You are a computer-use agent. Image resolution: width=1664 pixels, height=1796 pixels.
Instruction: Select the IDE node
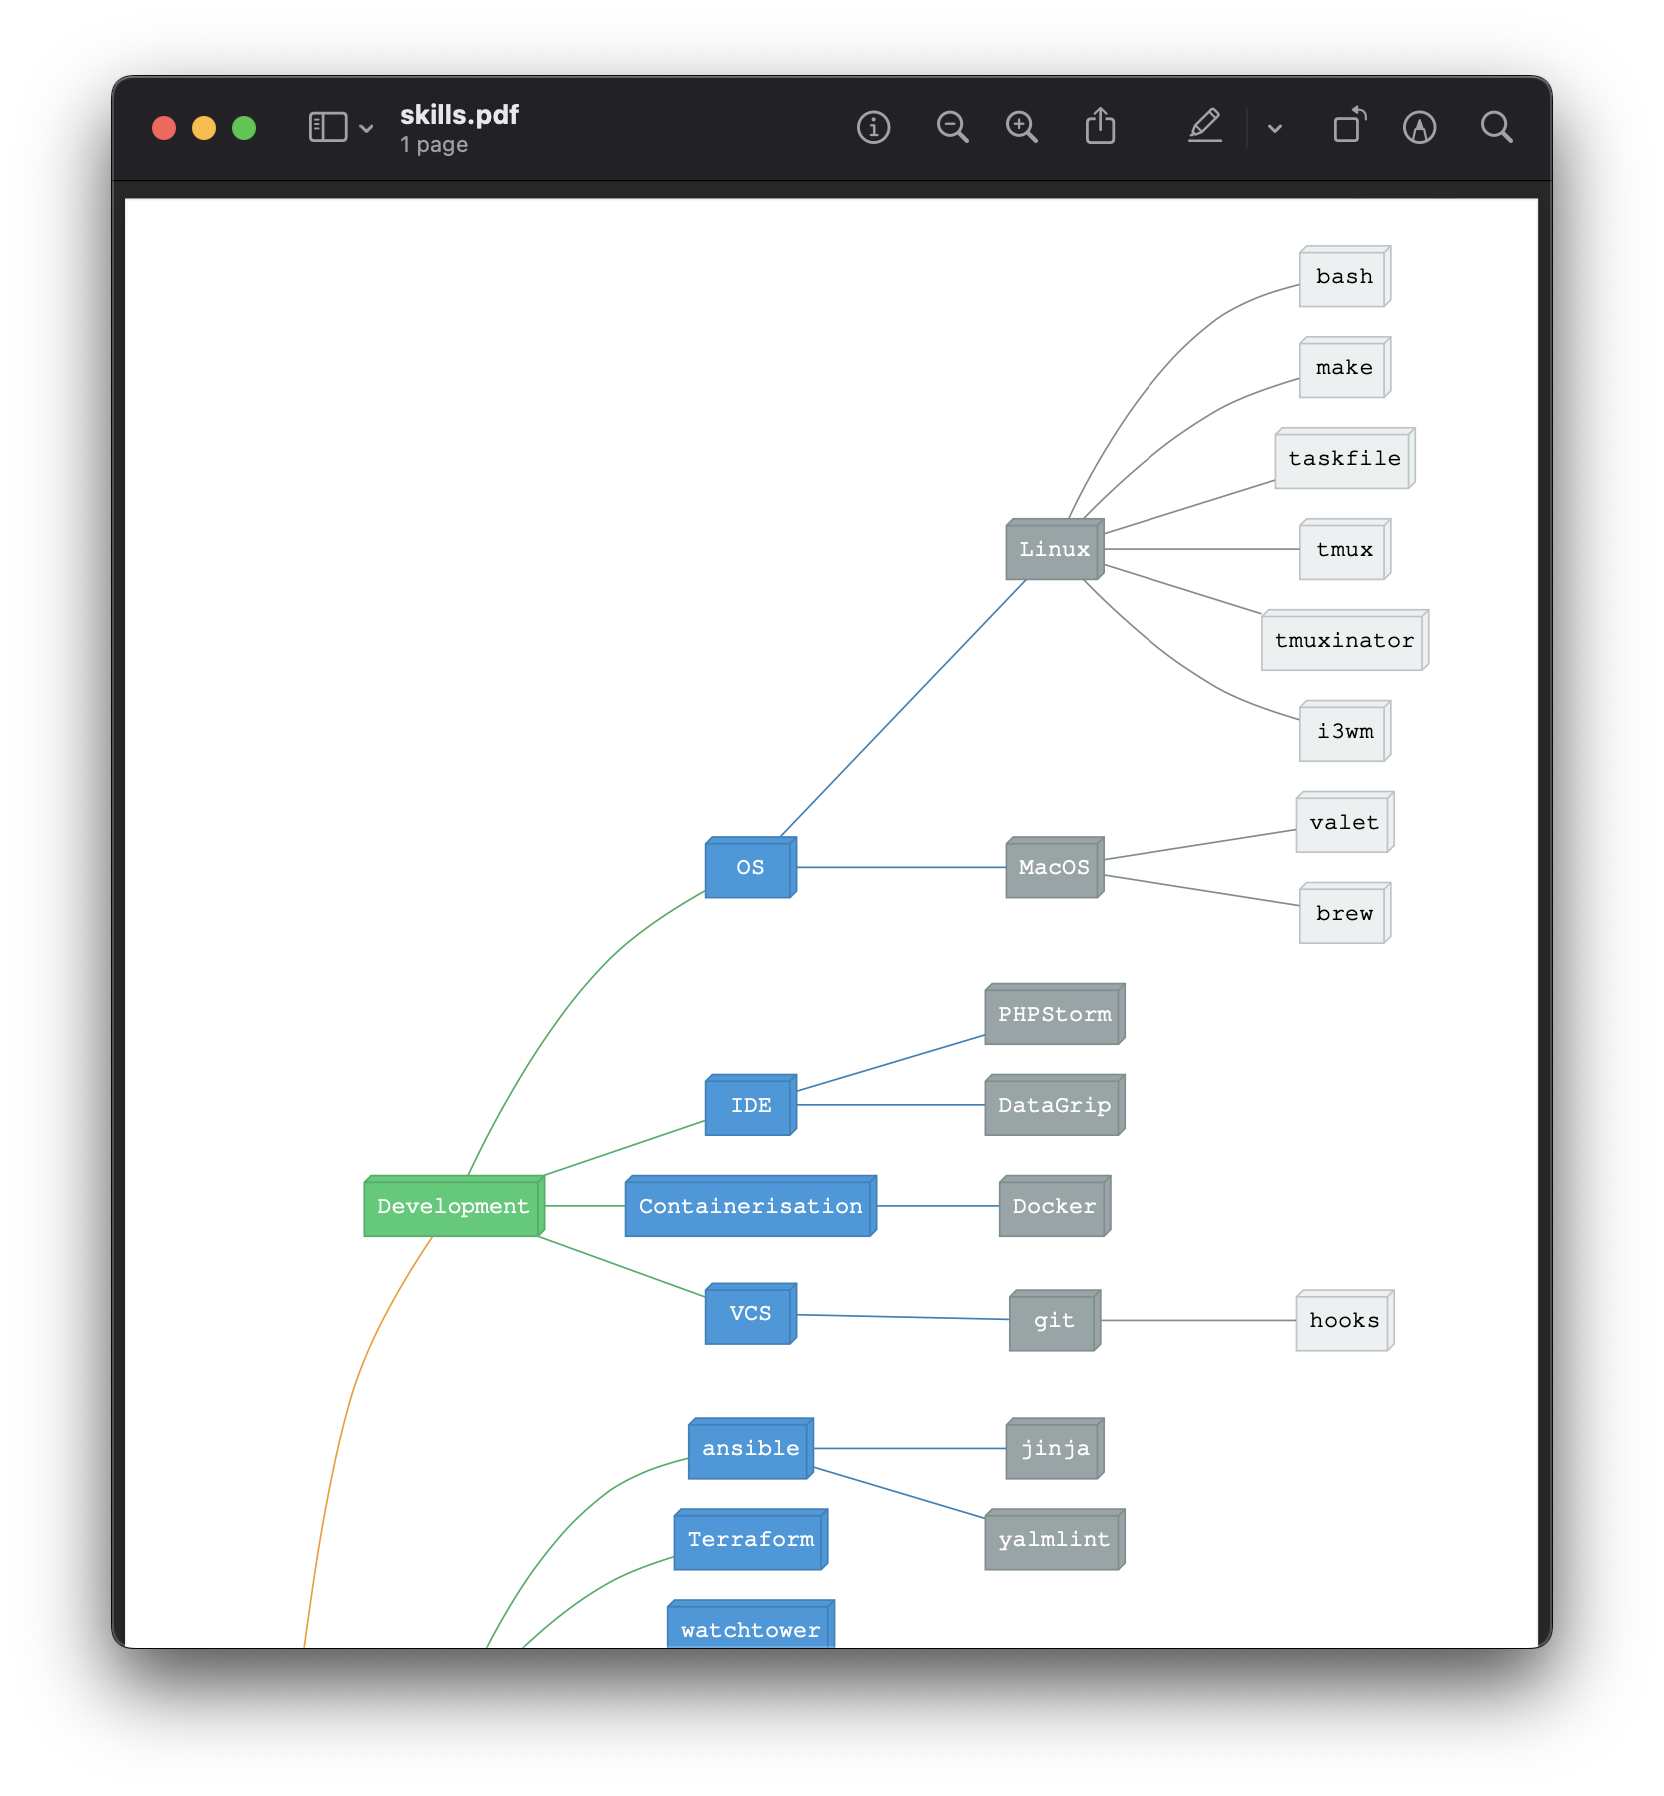tap(750, 1105)
